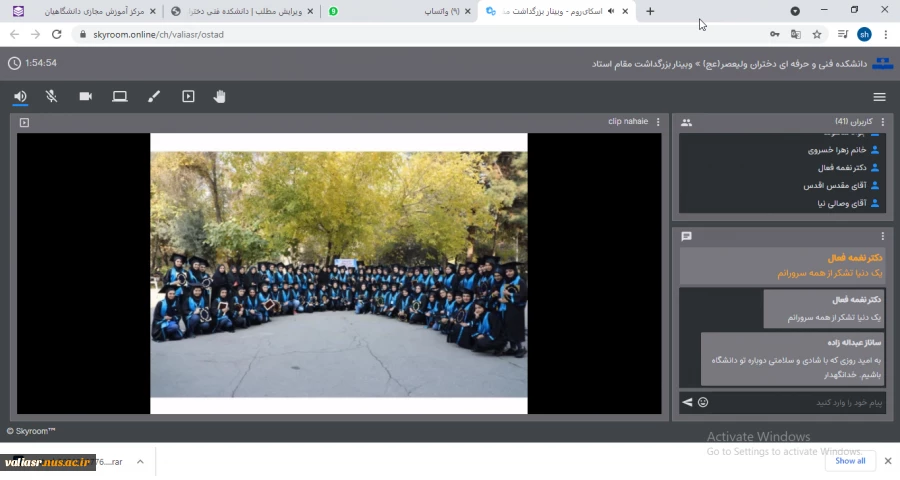Viewport: 900px width, 480px height.
Task: Click the Skyroom room logo icon
Action: click(x=883, y=63)
